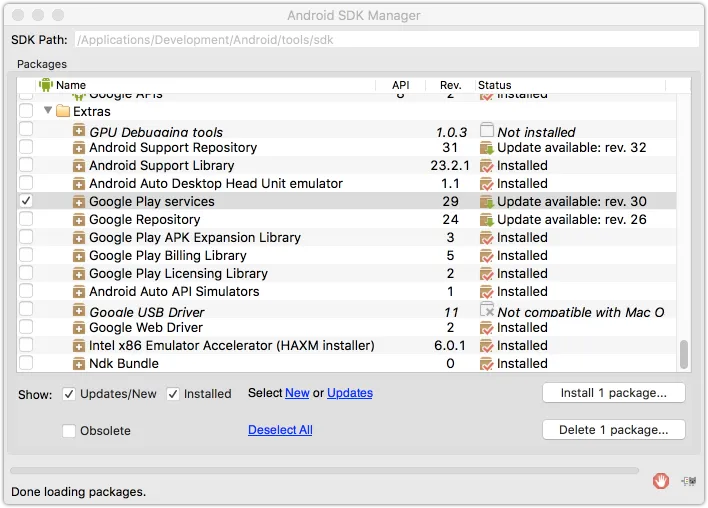Click the API column header
This screenshot has width=708, height=508.
tap(401, 85)
